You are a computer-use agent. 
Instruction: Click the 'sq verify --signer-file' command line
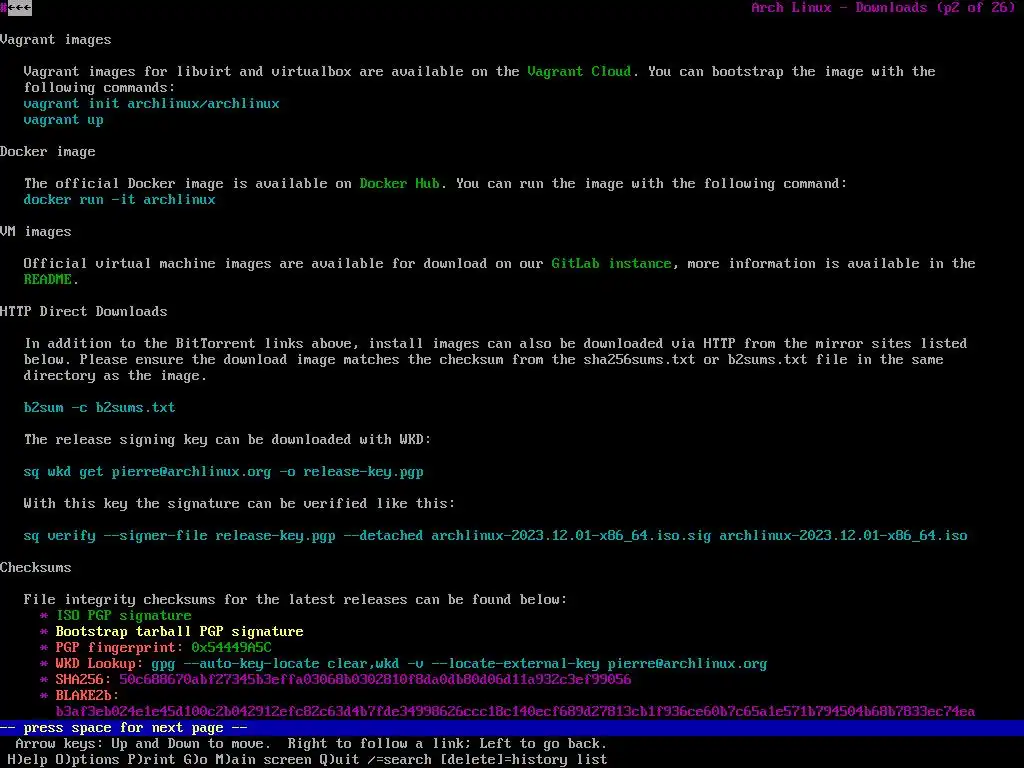tap(496, 536)
